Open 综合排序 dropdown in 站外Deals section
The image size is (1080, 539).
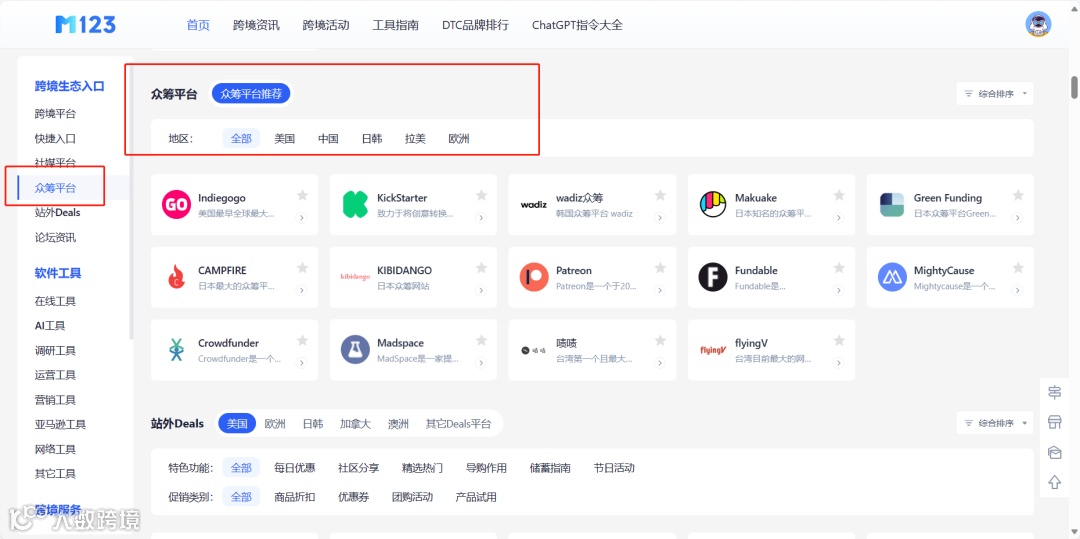coord(995,423)
